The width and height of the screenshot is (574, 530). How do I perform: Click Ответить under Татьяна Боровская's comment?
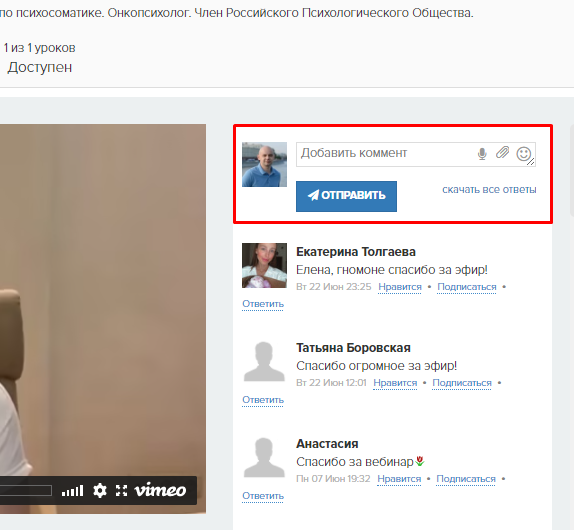[x=263, y=400]
